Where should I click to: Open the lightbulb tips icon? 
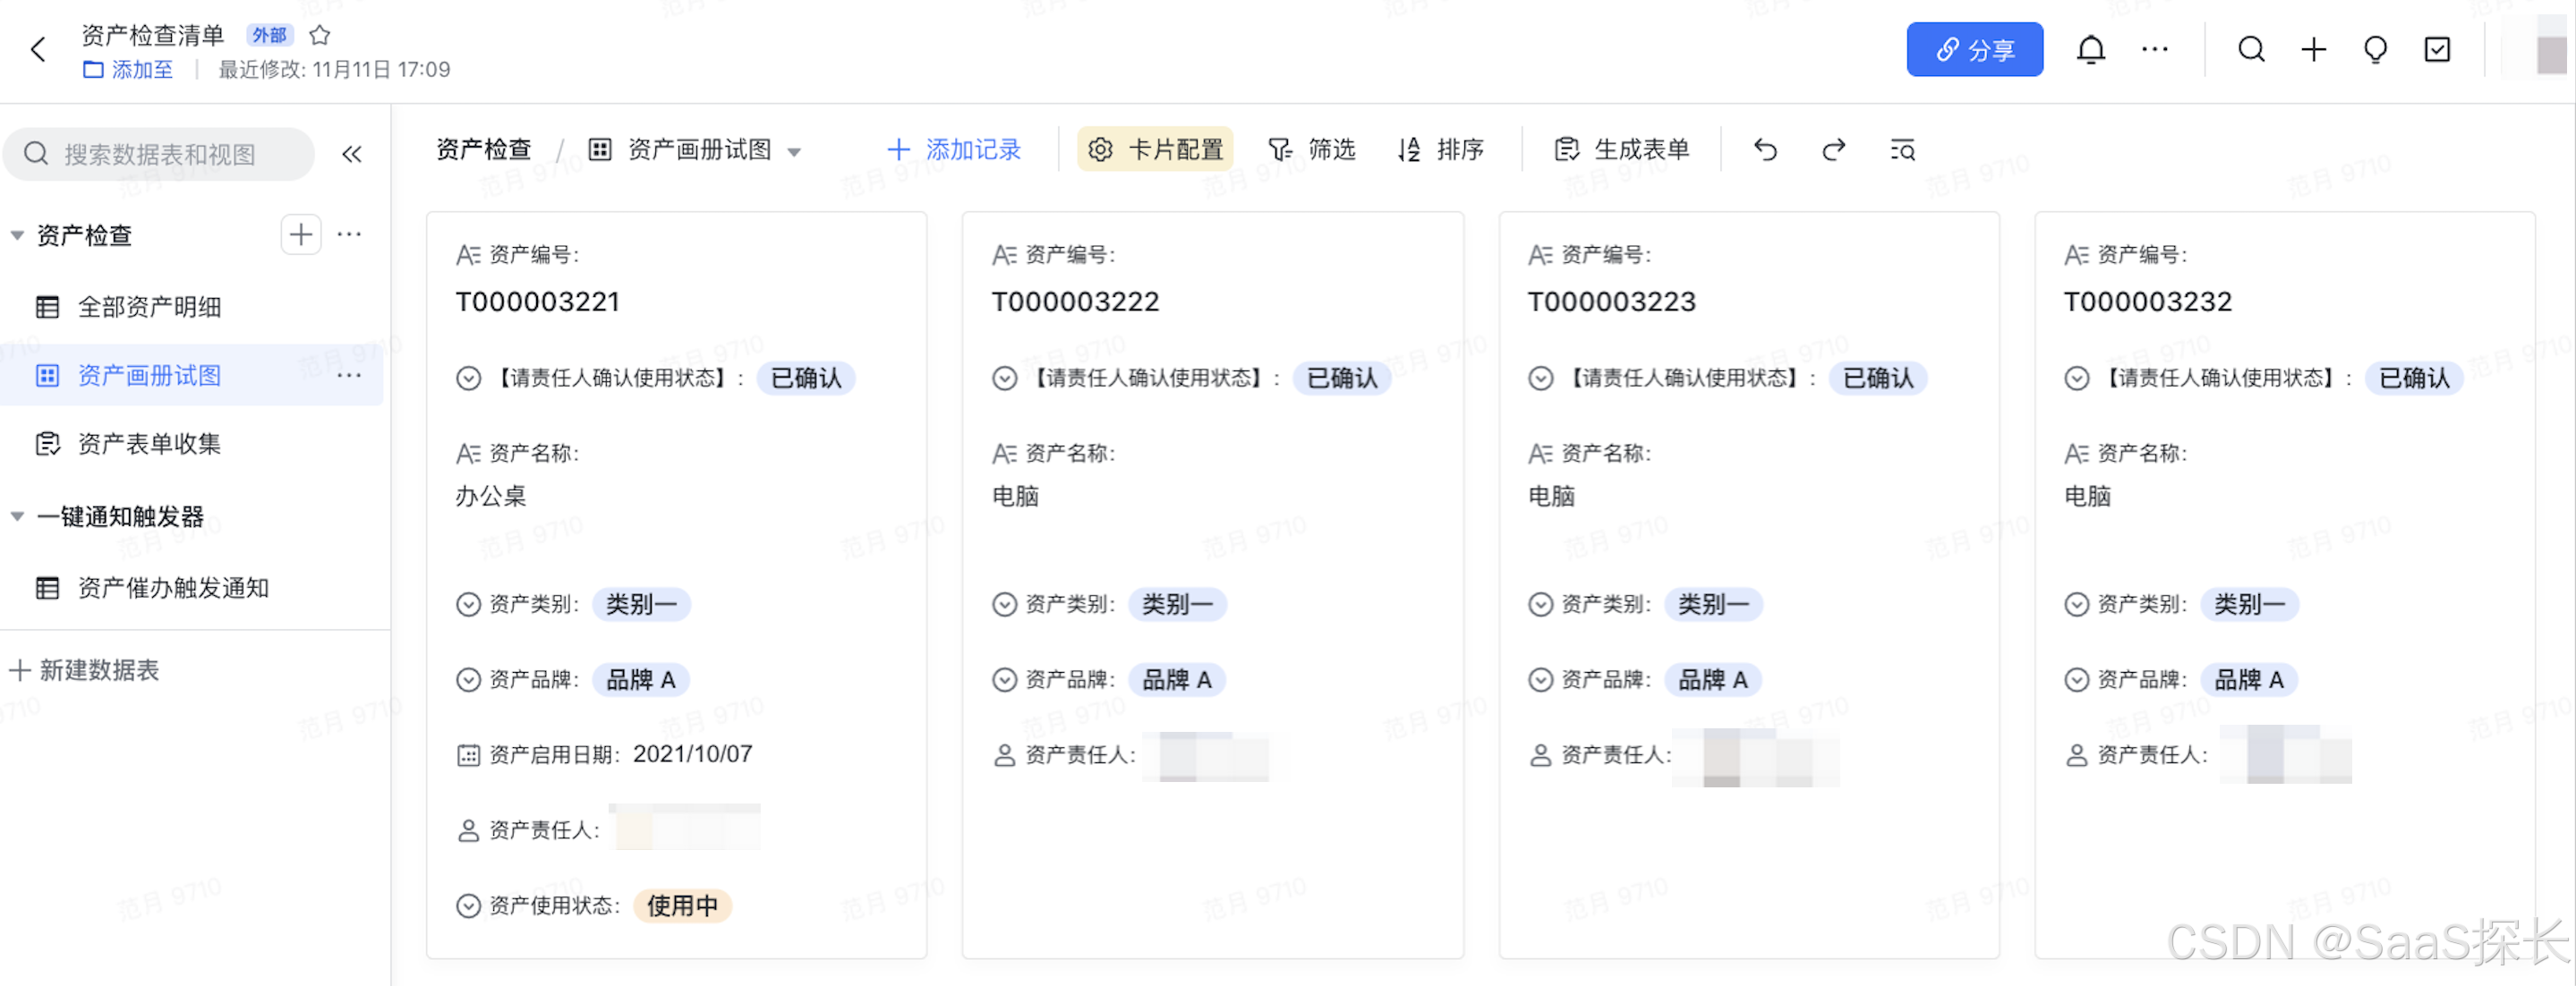click(2375, 49)
